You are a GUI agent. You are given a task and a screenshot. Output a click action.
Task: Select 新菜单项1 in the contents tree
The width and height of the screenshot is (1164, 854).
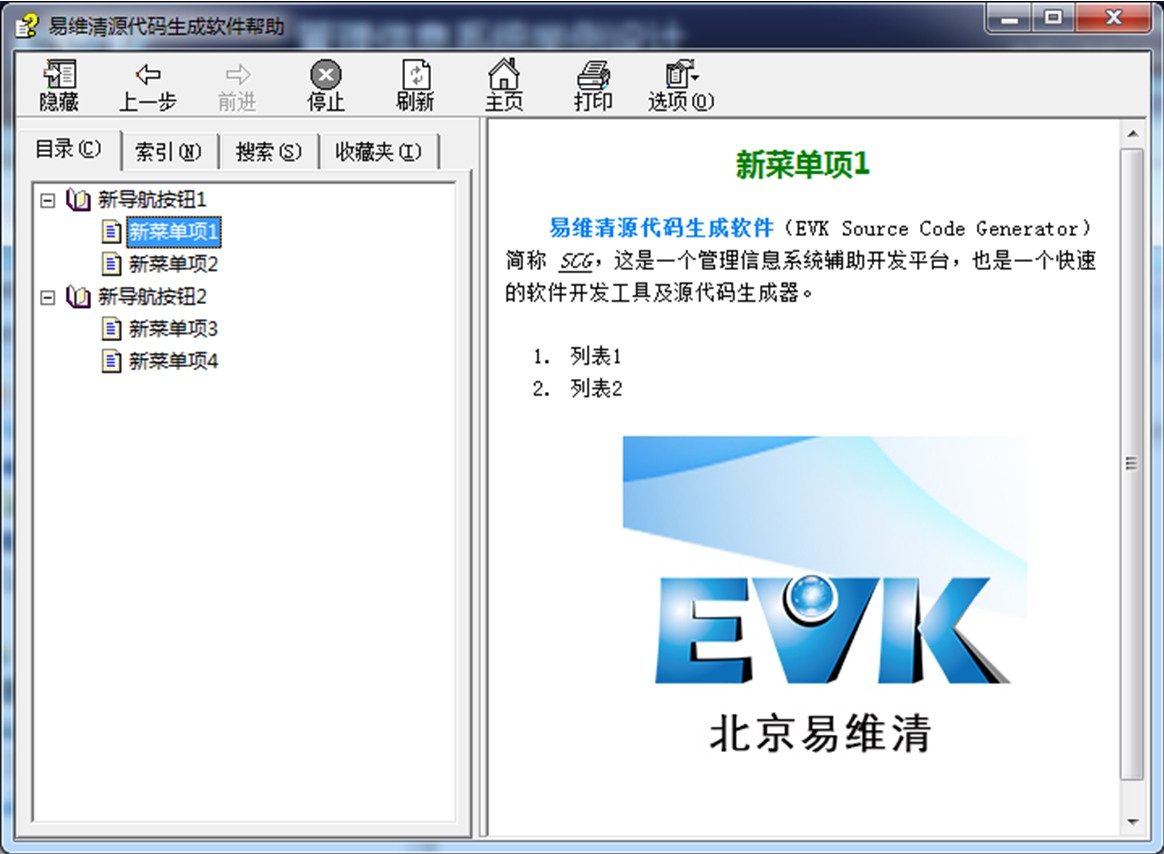(174, 232)
